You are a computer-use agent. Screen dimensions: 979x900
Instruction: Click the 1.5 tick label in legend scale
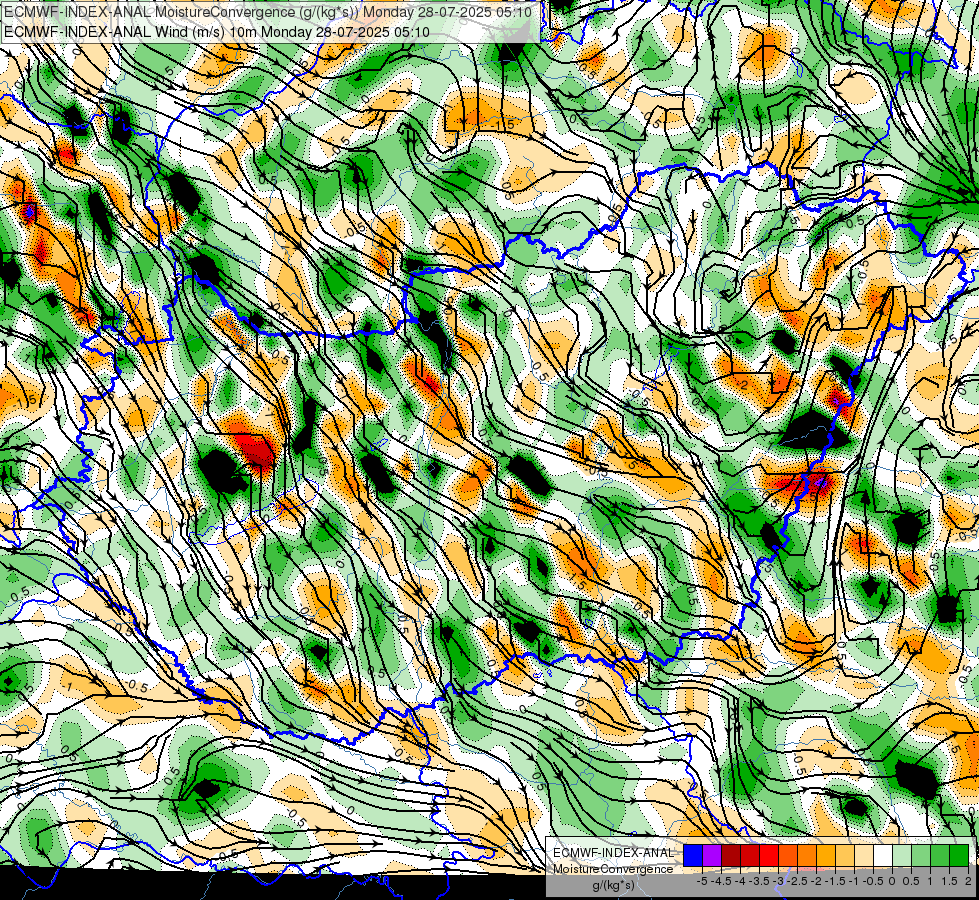coord(950,881)
